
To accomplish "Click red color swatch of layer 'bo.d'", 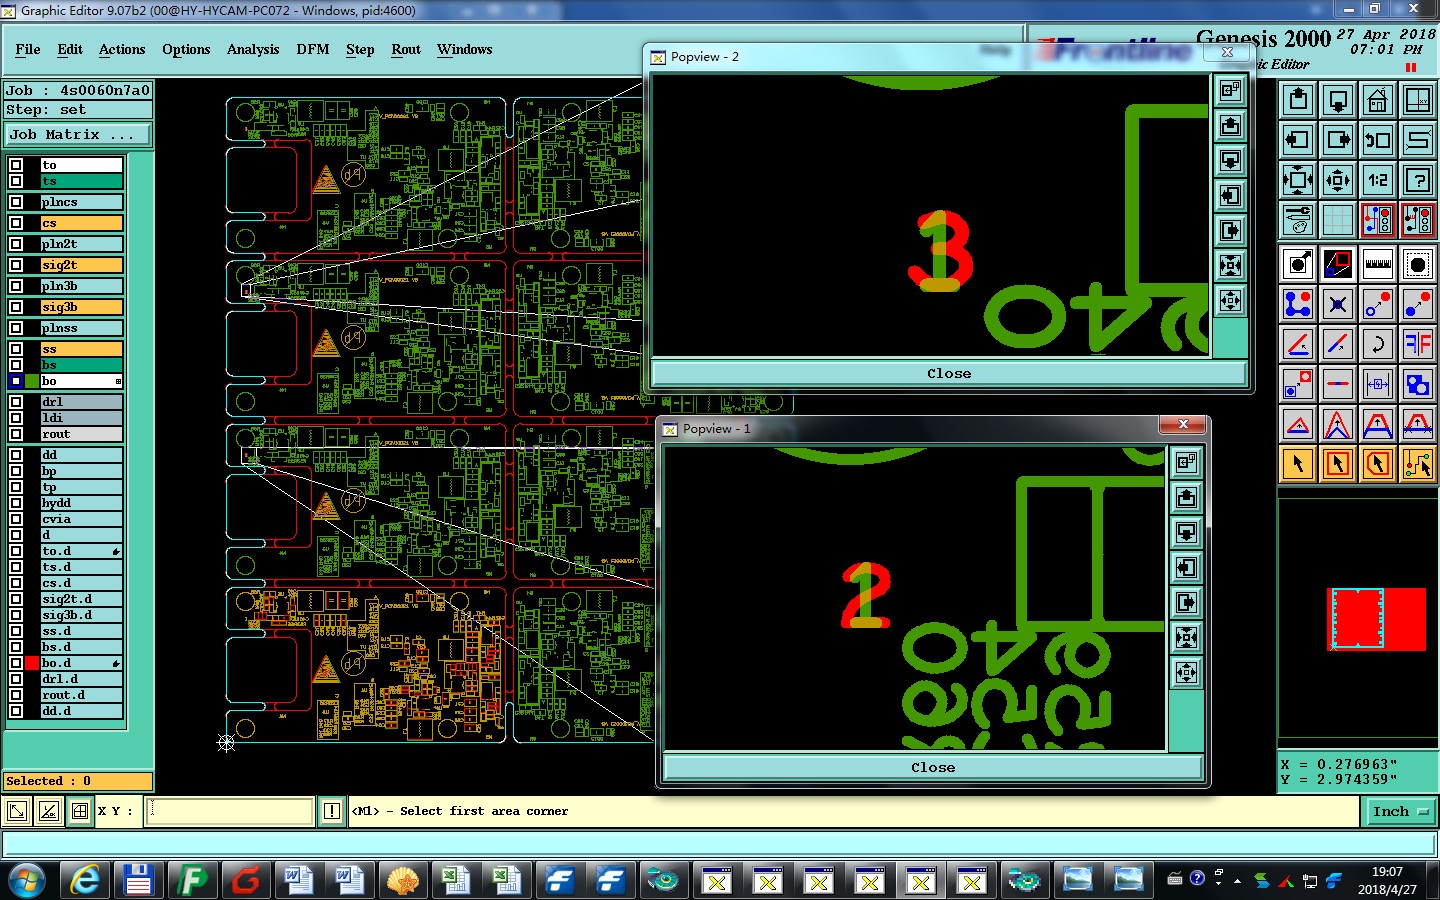I will coord(32,663).
